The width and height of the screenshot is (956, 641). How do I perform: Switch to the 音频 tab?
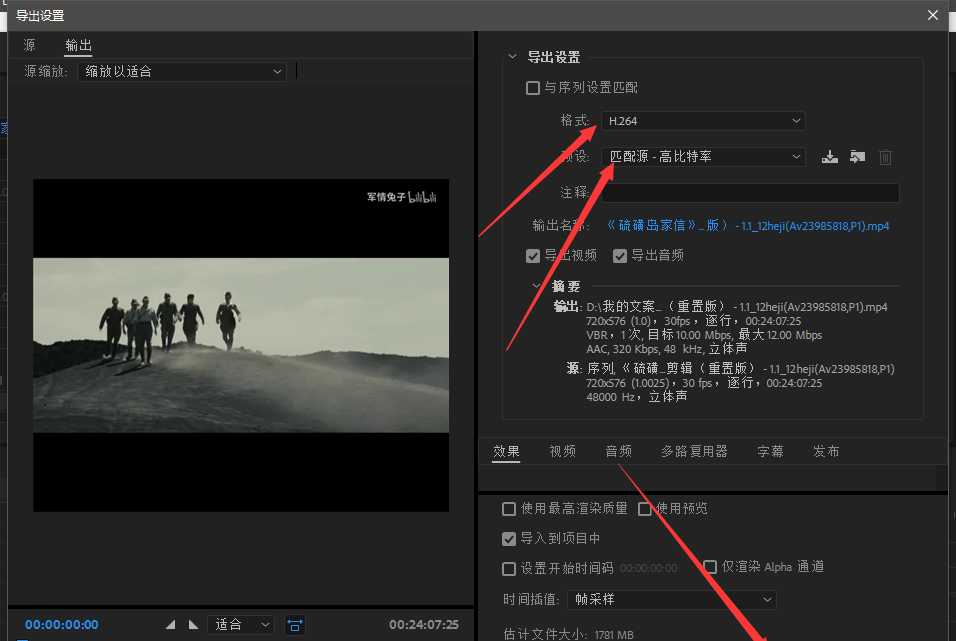pos(618,451)
